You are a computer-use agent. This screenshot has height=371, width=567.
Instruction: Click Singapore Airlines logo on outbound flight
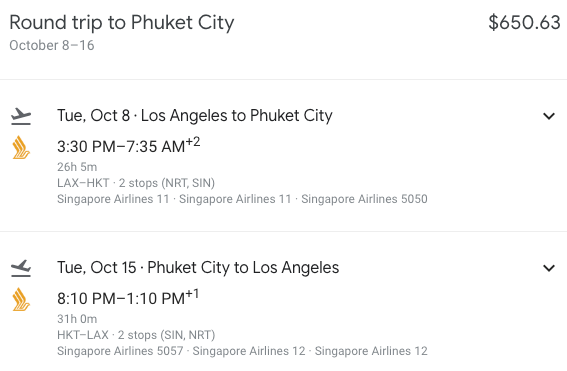pos(21,148)
